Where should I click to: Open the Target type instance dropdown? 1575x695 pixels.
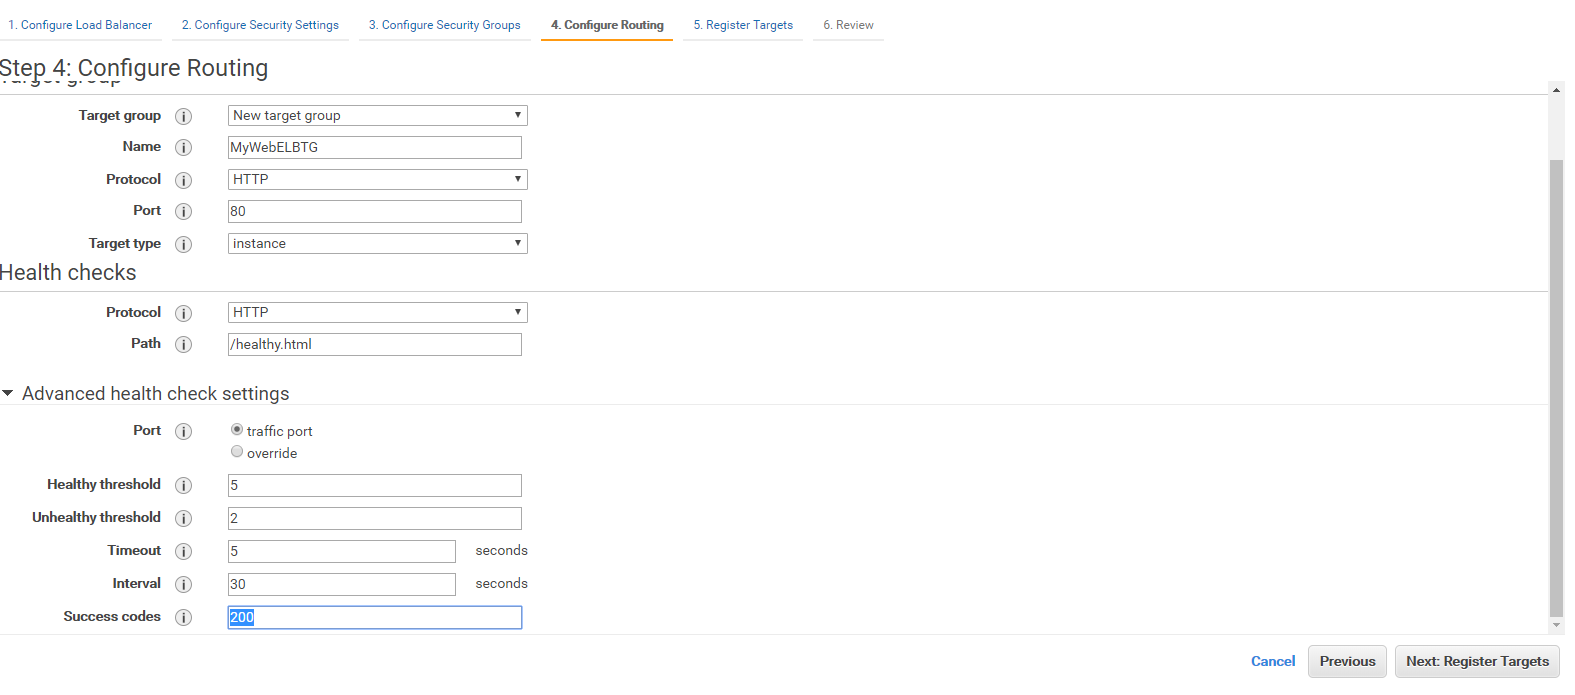(377, 244)
